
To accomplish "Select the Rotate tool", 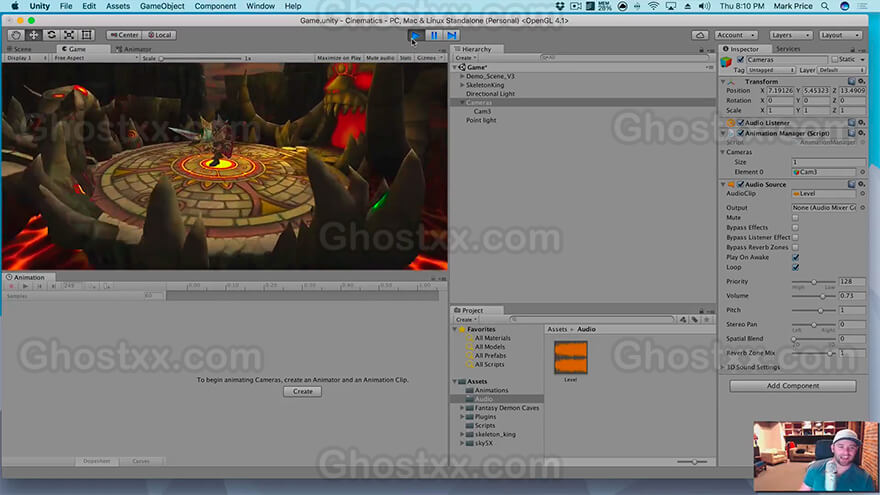I will (x=51, y=35).
